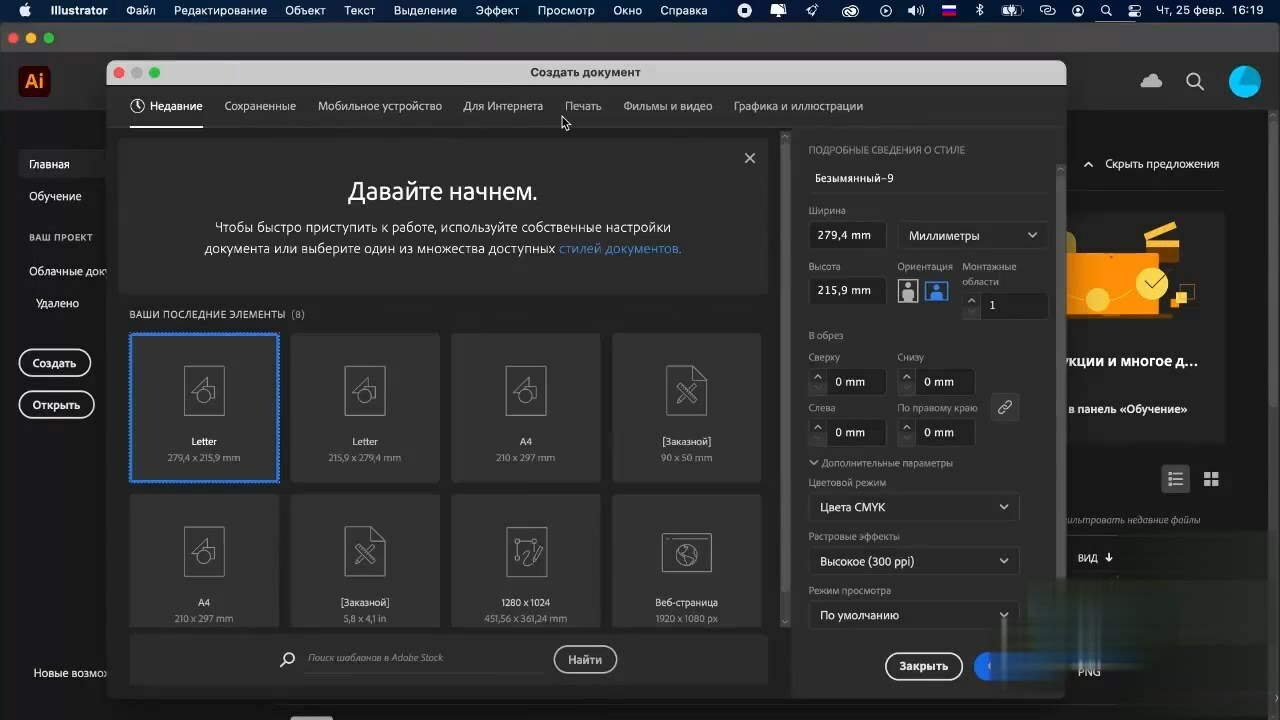Switch to Графика и иллюстрации tab
This screenshot has height=720, width=1280.
pyautogui.click(x=798, y=106)
